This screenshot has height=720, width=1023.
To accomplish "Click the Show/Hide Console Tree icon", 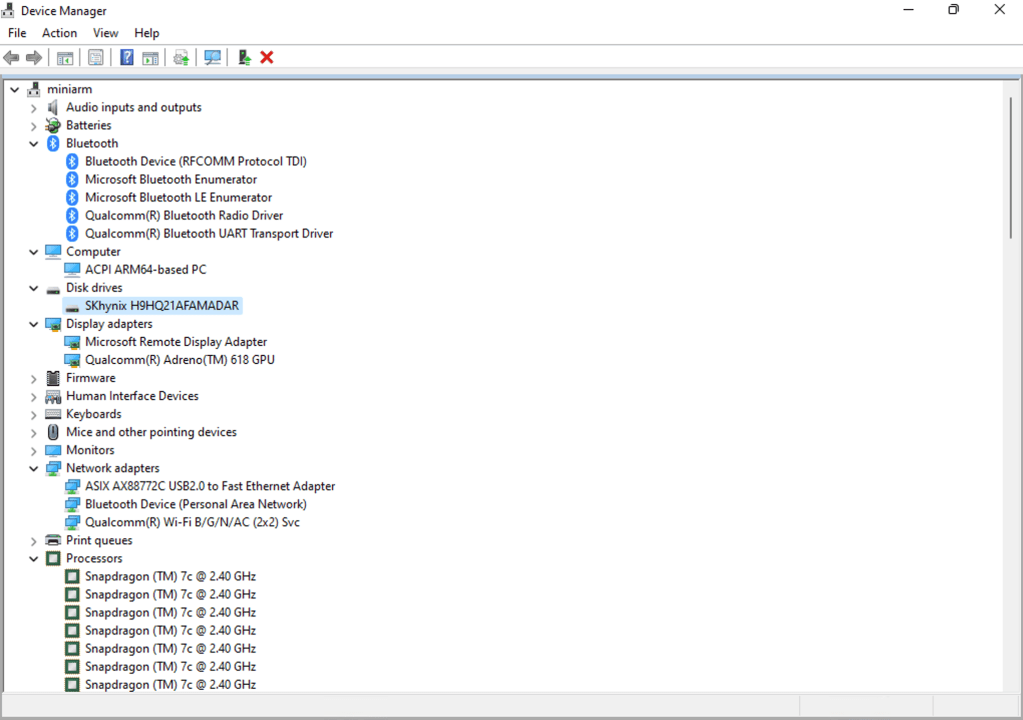I will 65,58.
